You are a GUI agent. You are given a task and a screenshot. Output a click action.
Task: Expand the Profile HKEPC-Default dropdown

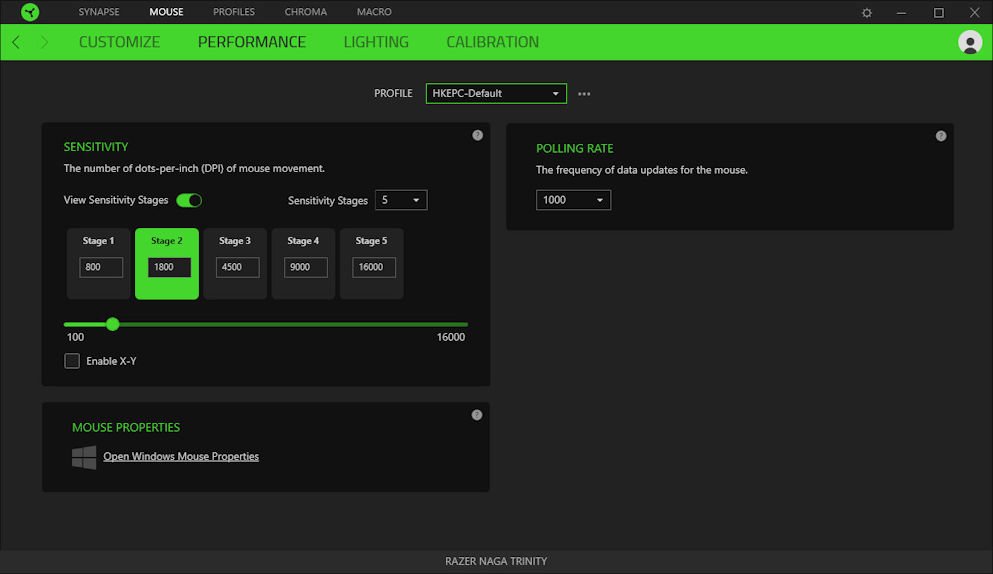click(x=496, y=93)
